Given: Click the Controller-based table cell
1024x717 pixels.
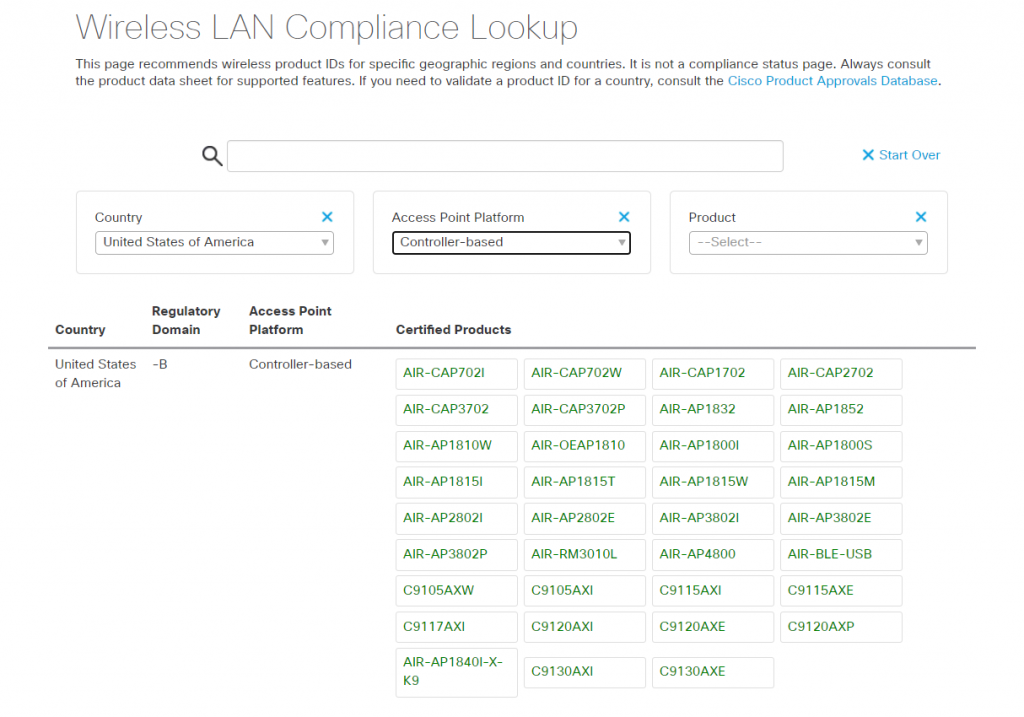Looking at the screenshot, I should pos(300,364).
